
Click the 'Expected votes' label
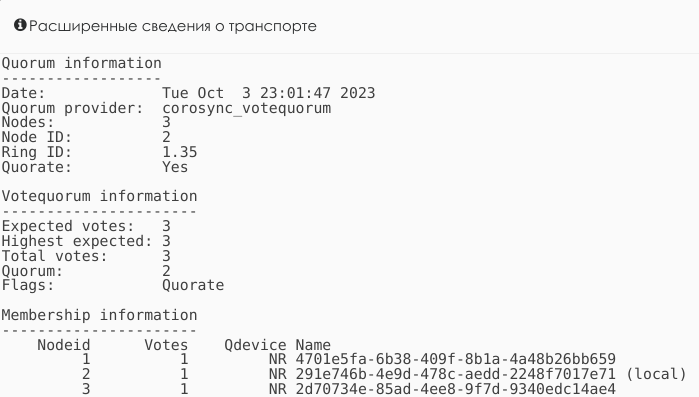pyautogui.click(x=68, y=226)
